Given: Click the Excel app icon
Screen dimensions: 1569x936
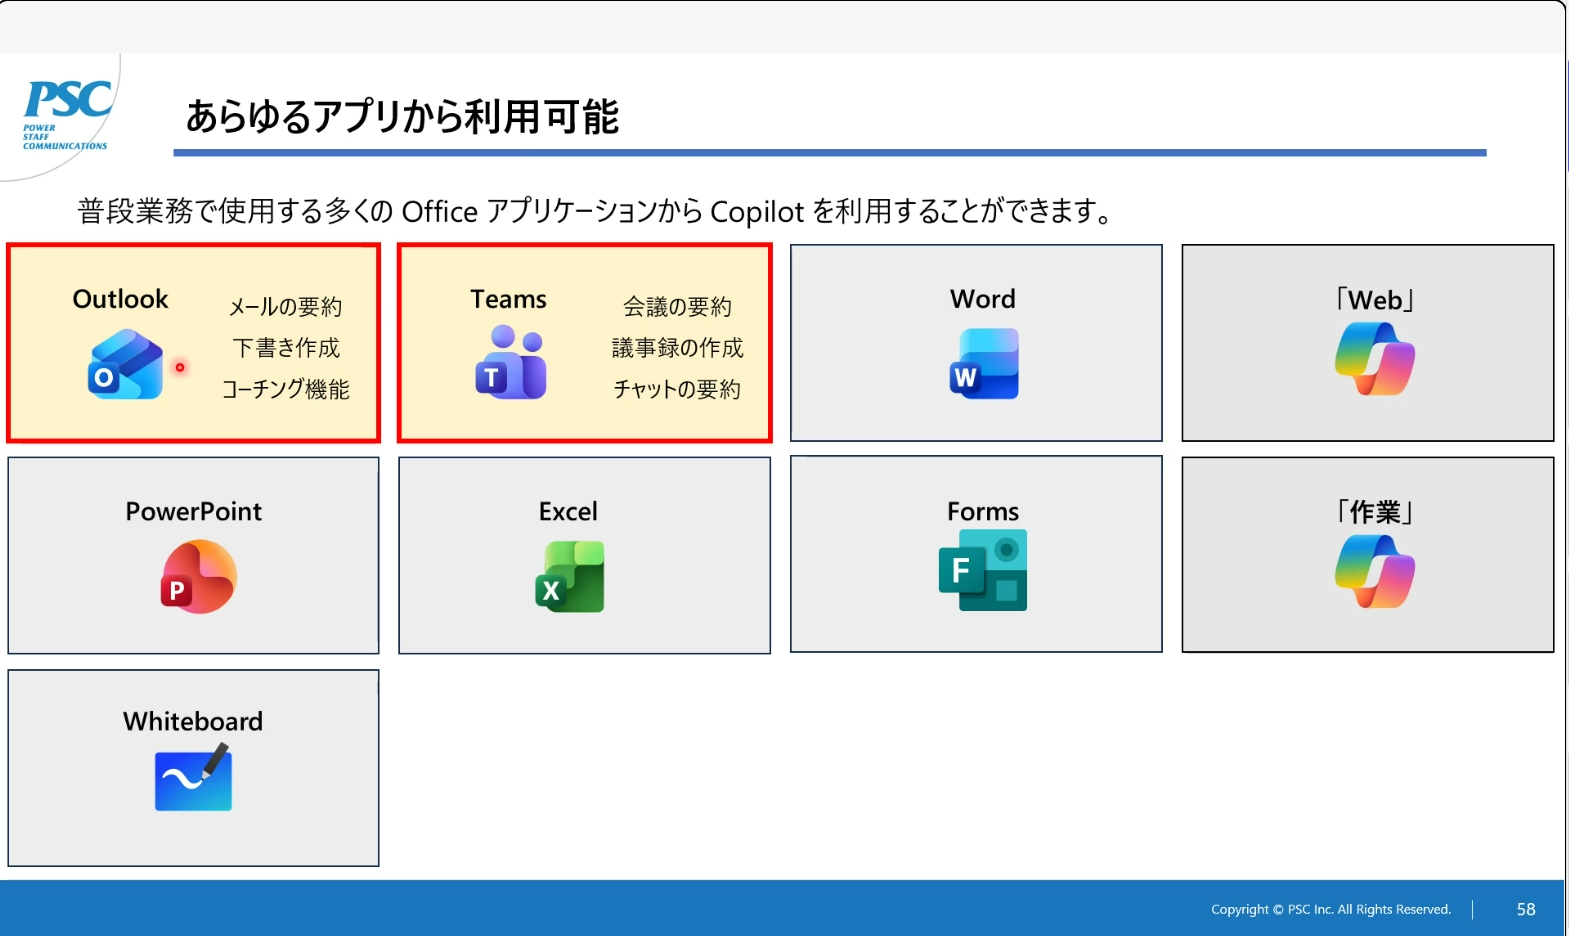Looking at the screenshot, I should tap(570, 577).
